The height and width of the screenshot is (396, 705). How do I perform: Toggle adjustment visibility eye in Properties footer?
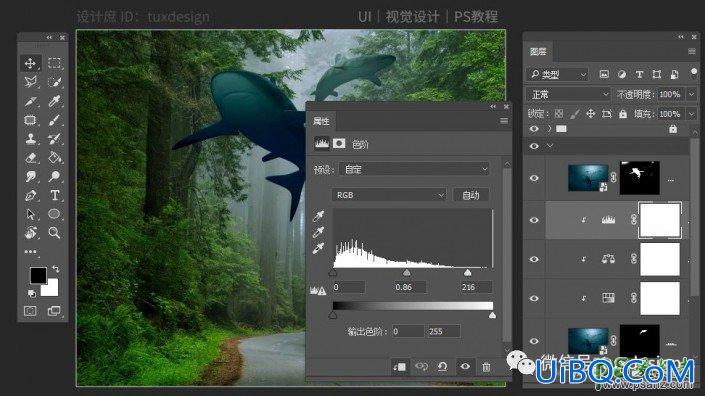tap(465, 367)
